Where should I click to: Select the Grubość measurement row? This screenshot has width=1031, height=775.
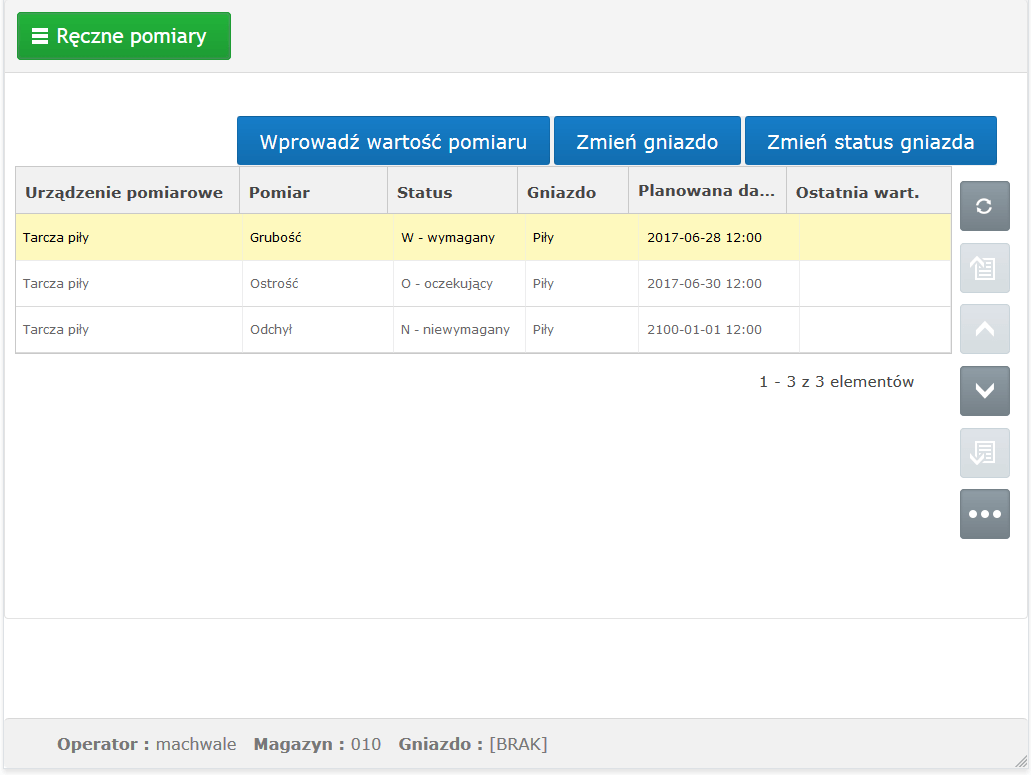click(x=275, y=238)
